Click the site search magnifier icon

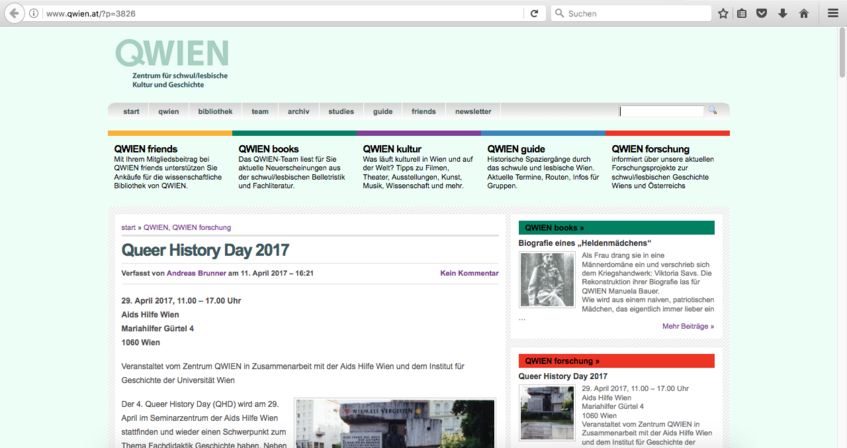coord(713,110)
